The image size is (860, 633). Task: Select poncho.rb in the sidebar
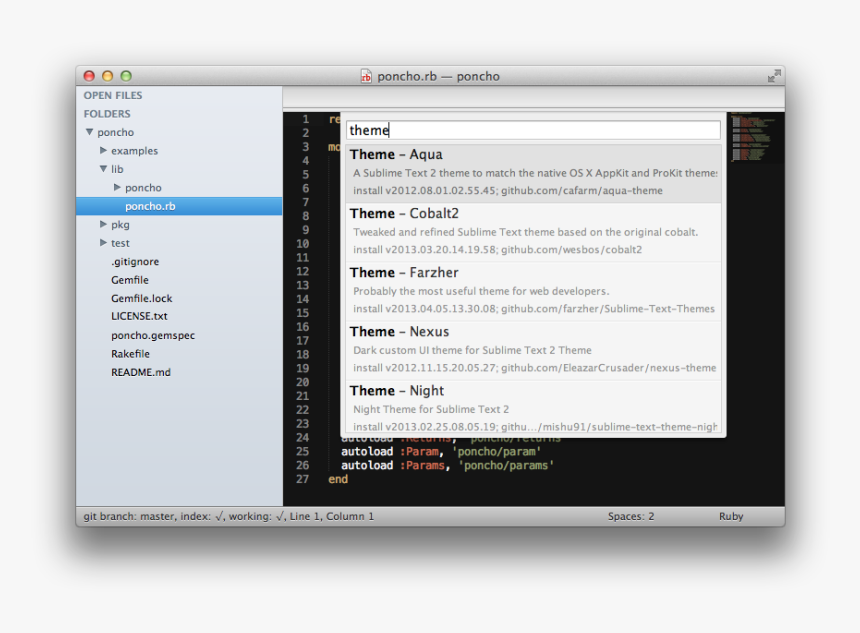179,206
